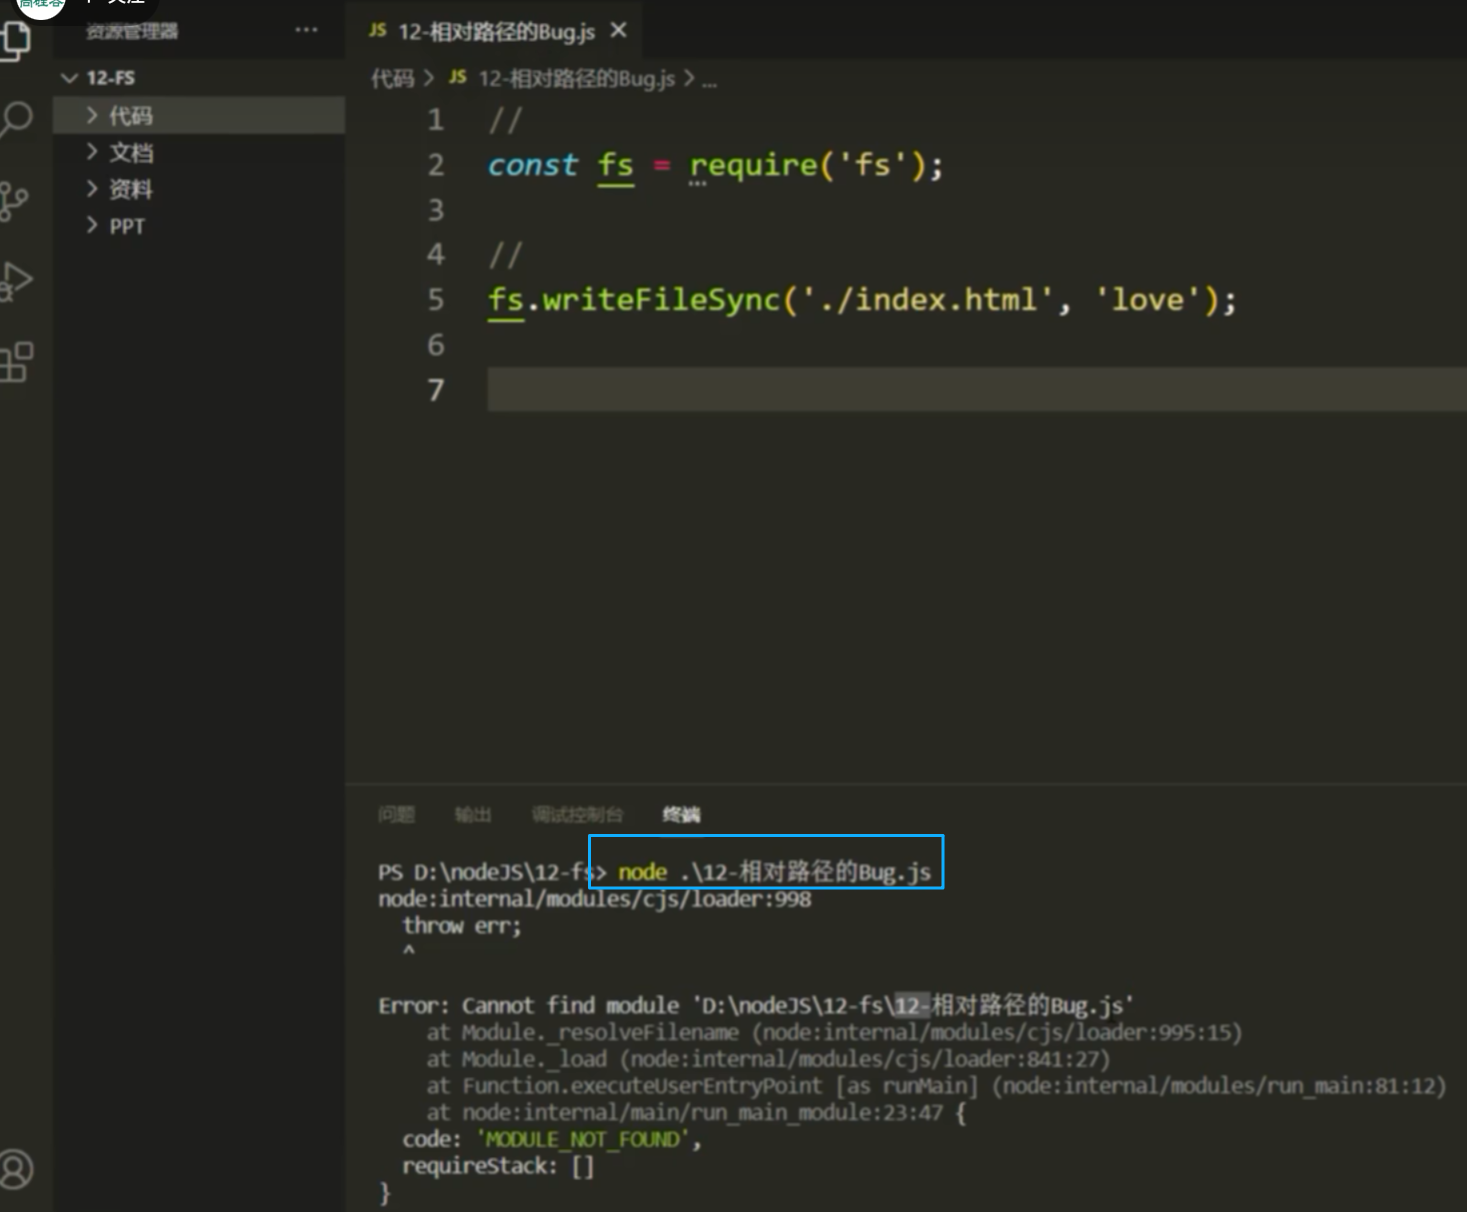Click 'require' on line 2

point(754,165)
